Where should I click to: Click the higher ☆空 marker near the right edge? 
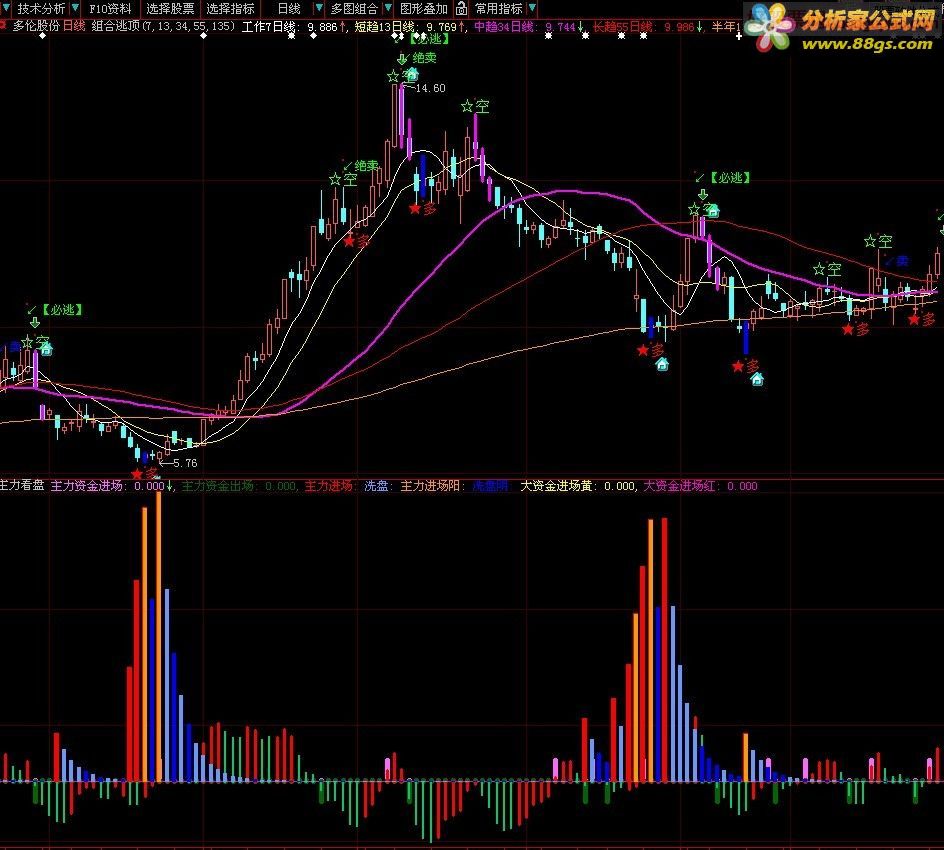[x=878, y=241]
